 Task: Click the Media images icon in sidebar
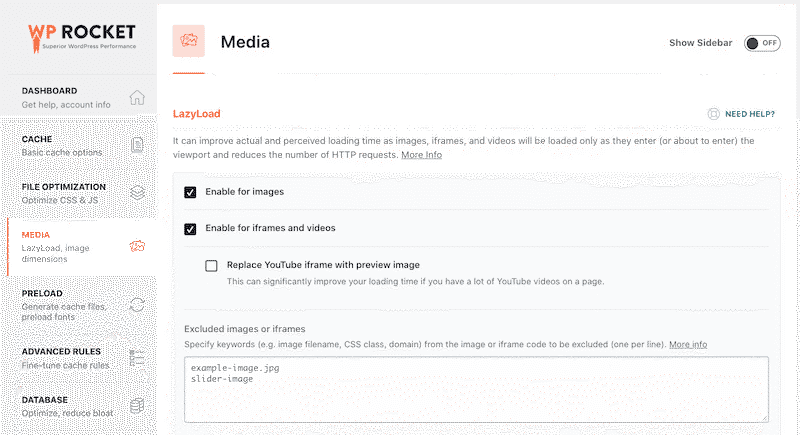[137, 246]
